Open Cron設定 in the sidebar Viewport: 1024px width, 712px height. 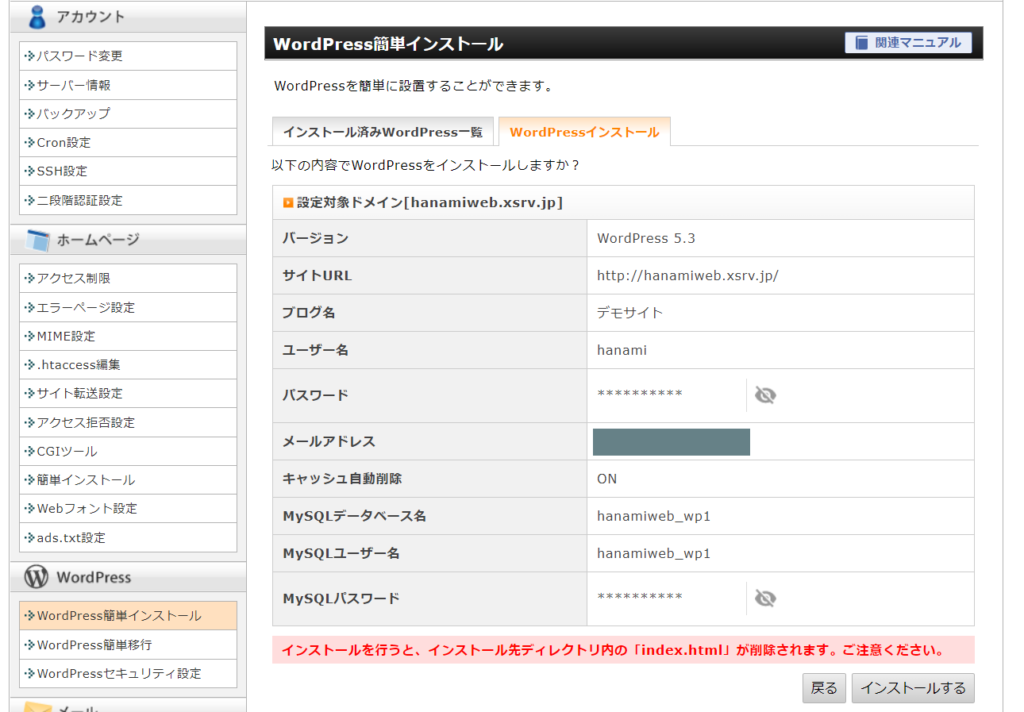[128, 142]
